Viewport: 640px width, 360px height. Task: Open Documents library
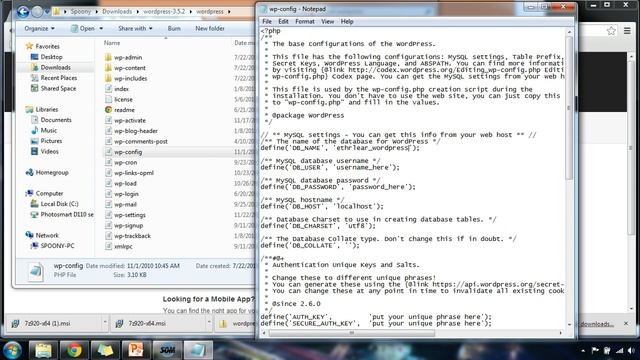[56, 120]
